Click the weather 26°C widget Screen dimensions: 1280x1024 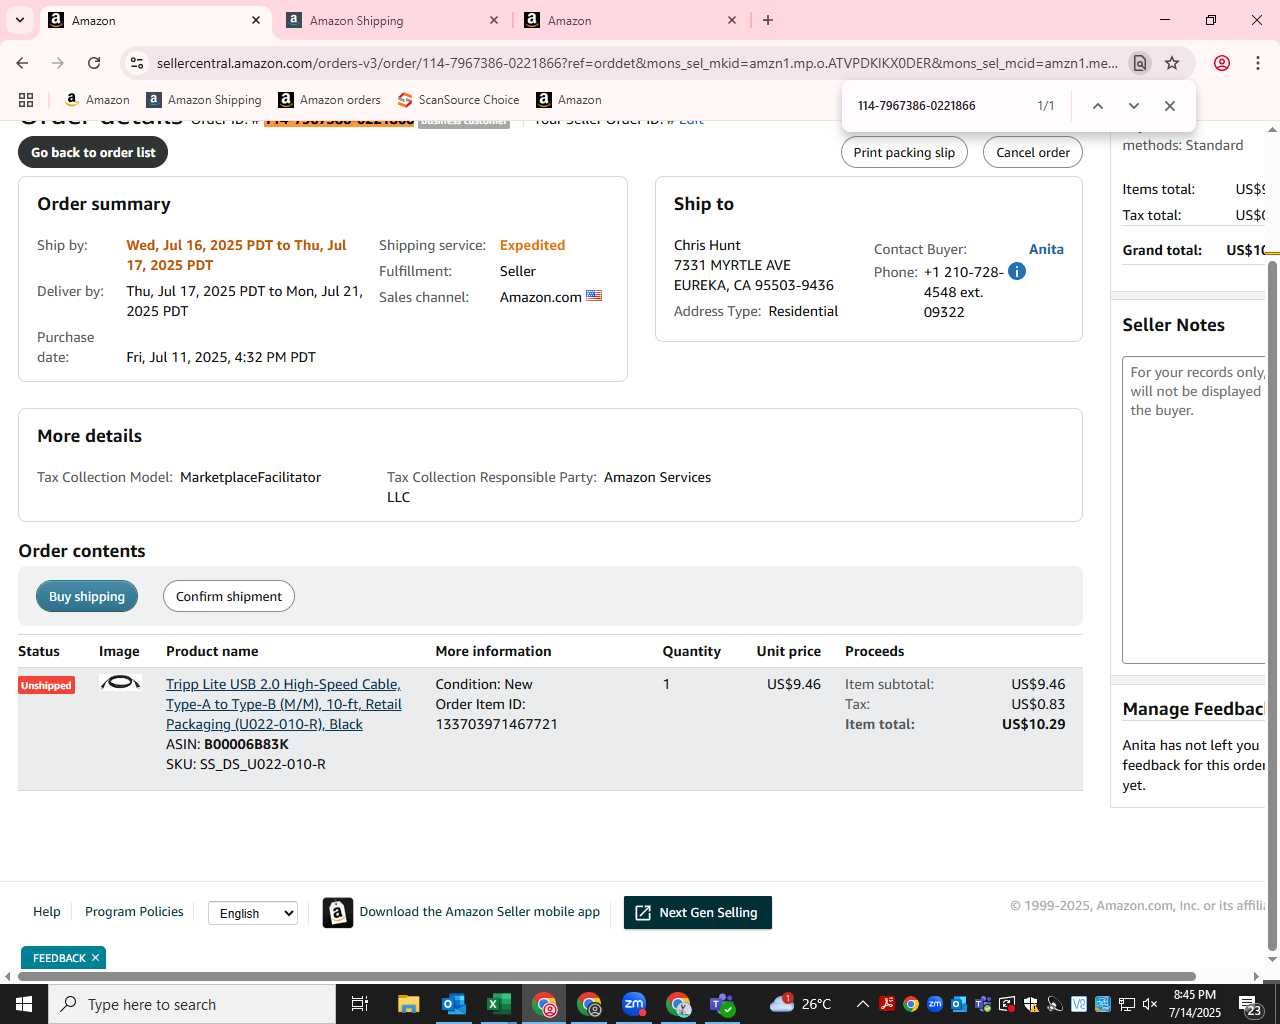800,1004
